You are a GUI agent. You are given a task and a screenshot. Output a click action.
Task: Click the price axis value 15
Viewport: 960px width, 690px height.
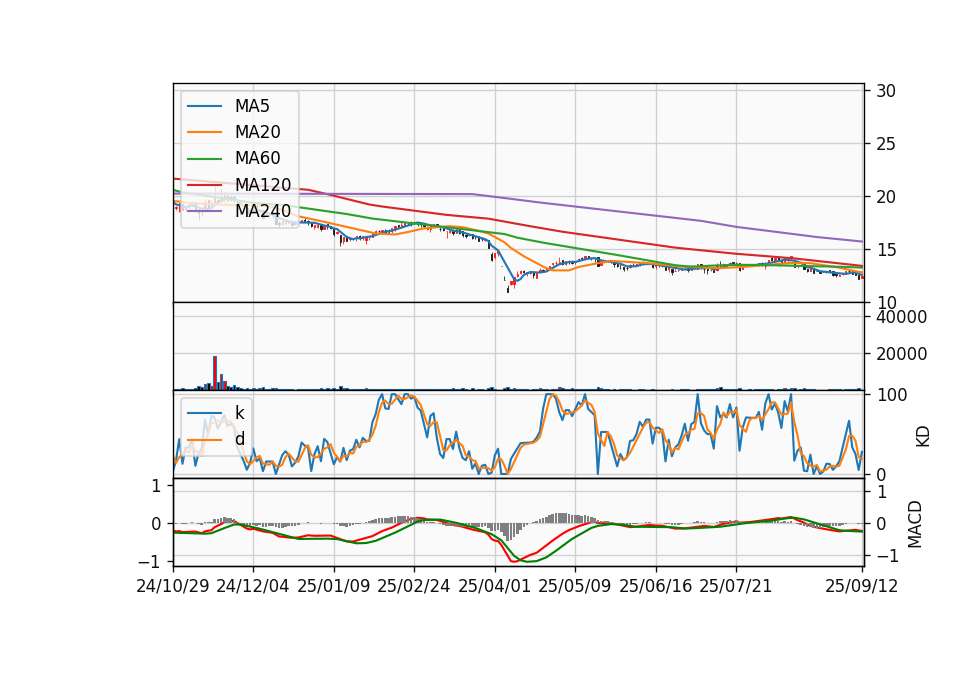[886, 250]
